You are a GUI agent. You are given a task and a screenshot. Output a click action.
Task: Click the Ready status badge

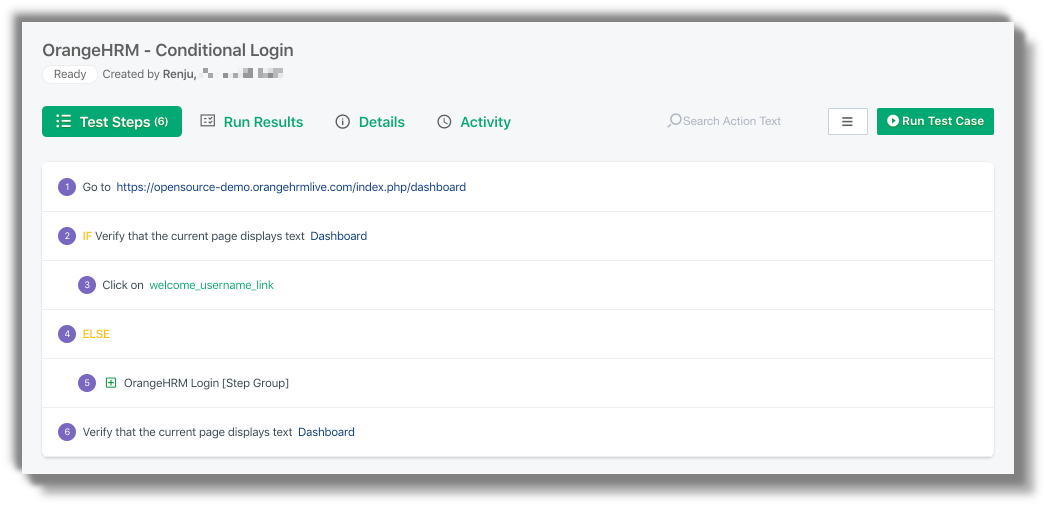[x=70, y=74]
